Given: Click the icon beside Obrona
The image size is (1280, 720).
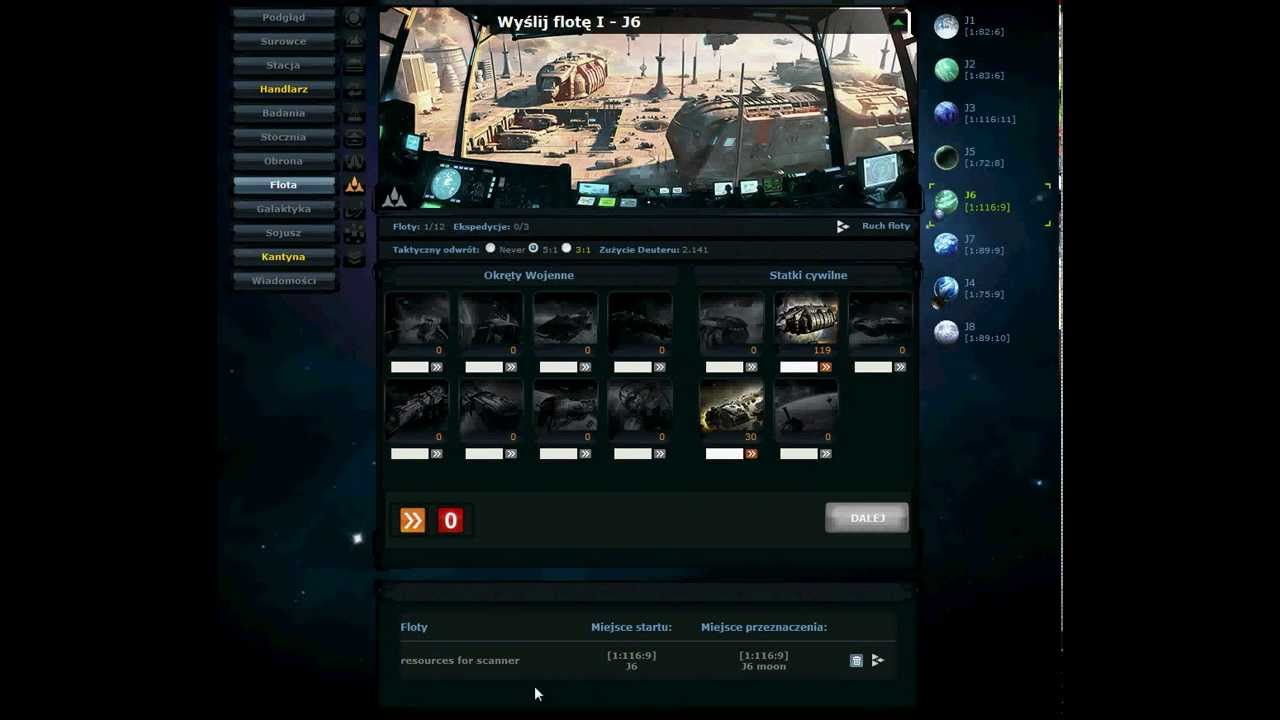Looking at the screenshot, I should pyautogui.click(x=354, y=161).
